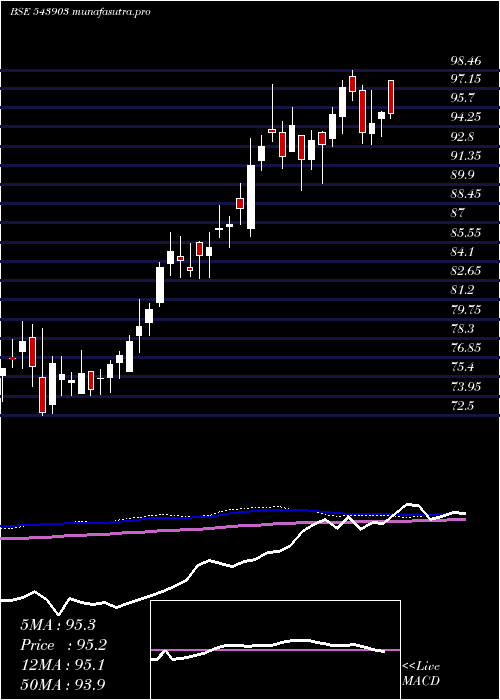
Task: Click the 85.55 price axis label
Action: (x=466, y=233)
